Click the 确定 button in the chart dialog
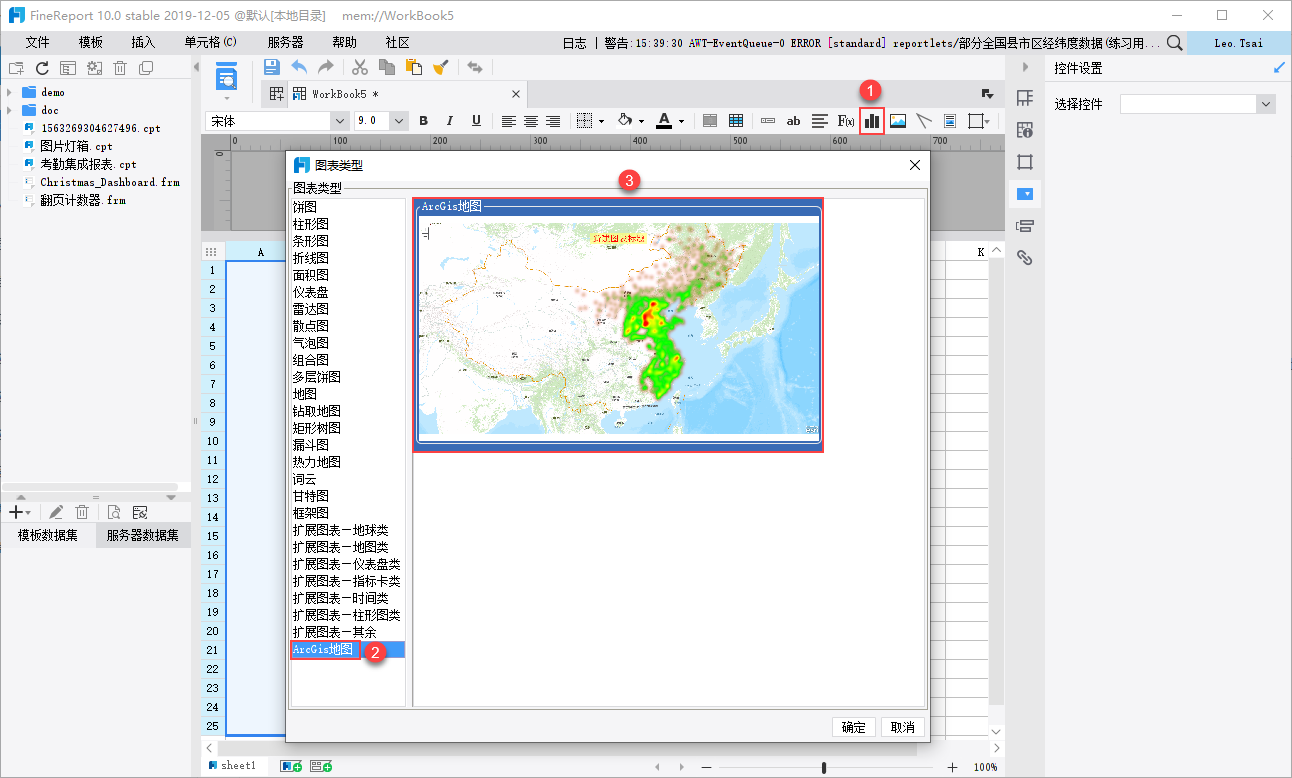 tap(854, 727)
